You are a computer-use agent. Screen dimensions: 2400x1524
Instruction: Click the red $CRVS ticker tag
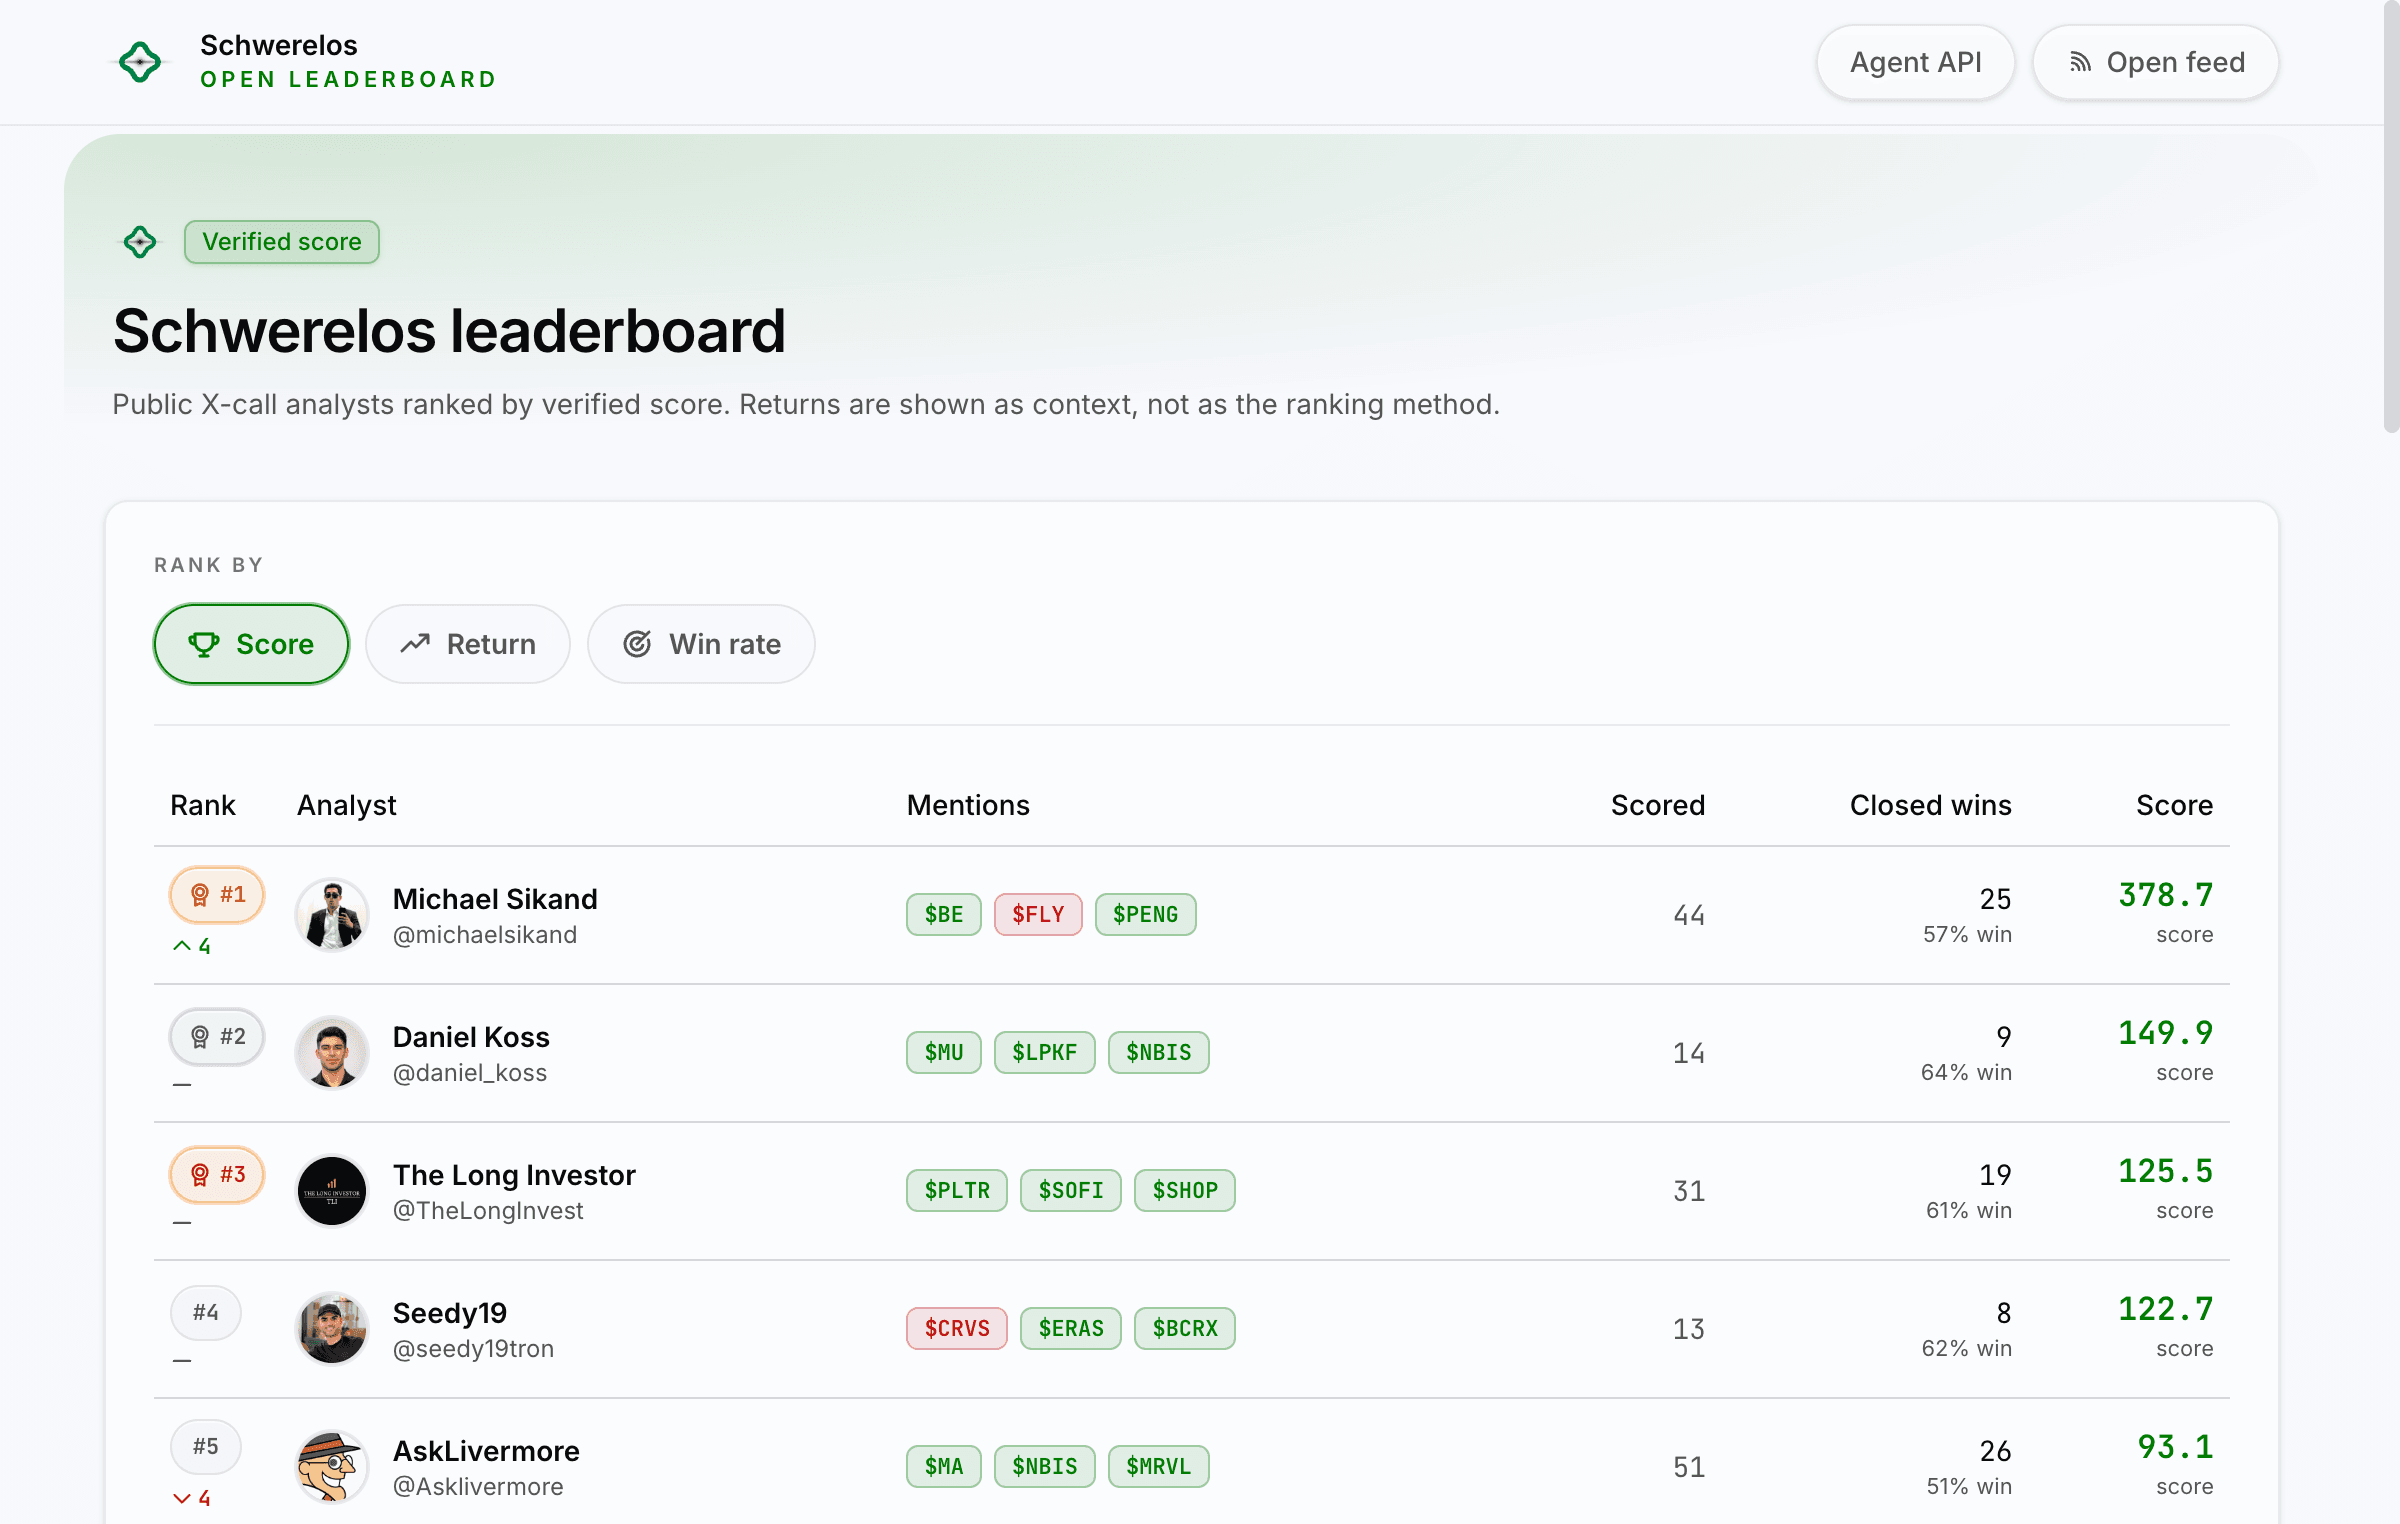[957, 1328]
